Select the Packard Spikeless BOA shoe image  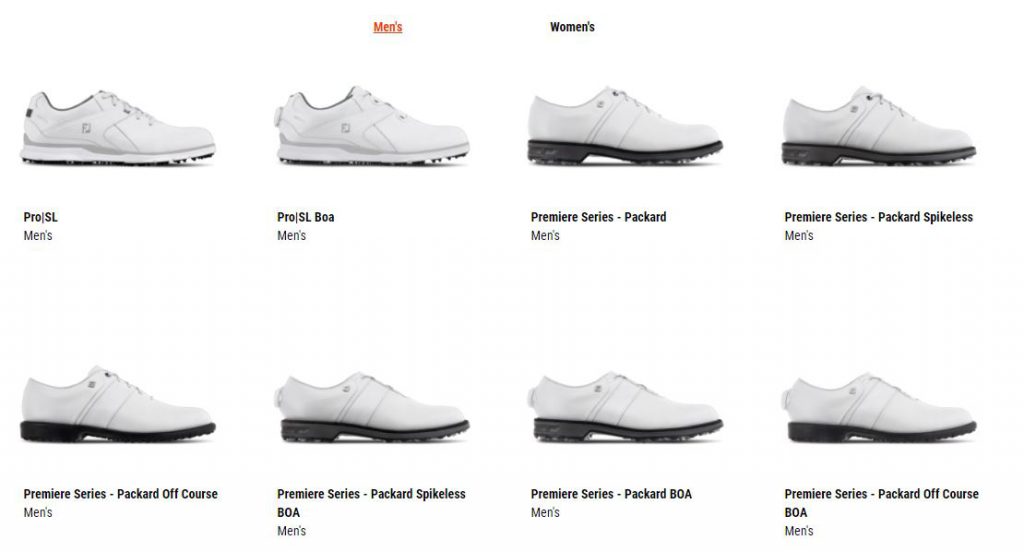click(x=372, y=407)
